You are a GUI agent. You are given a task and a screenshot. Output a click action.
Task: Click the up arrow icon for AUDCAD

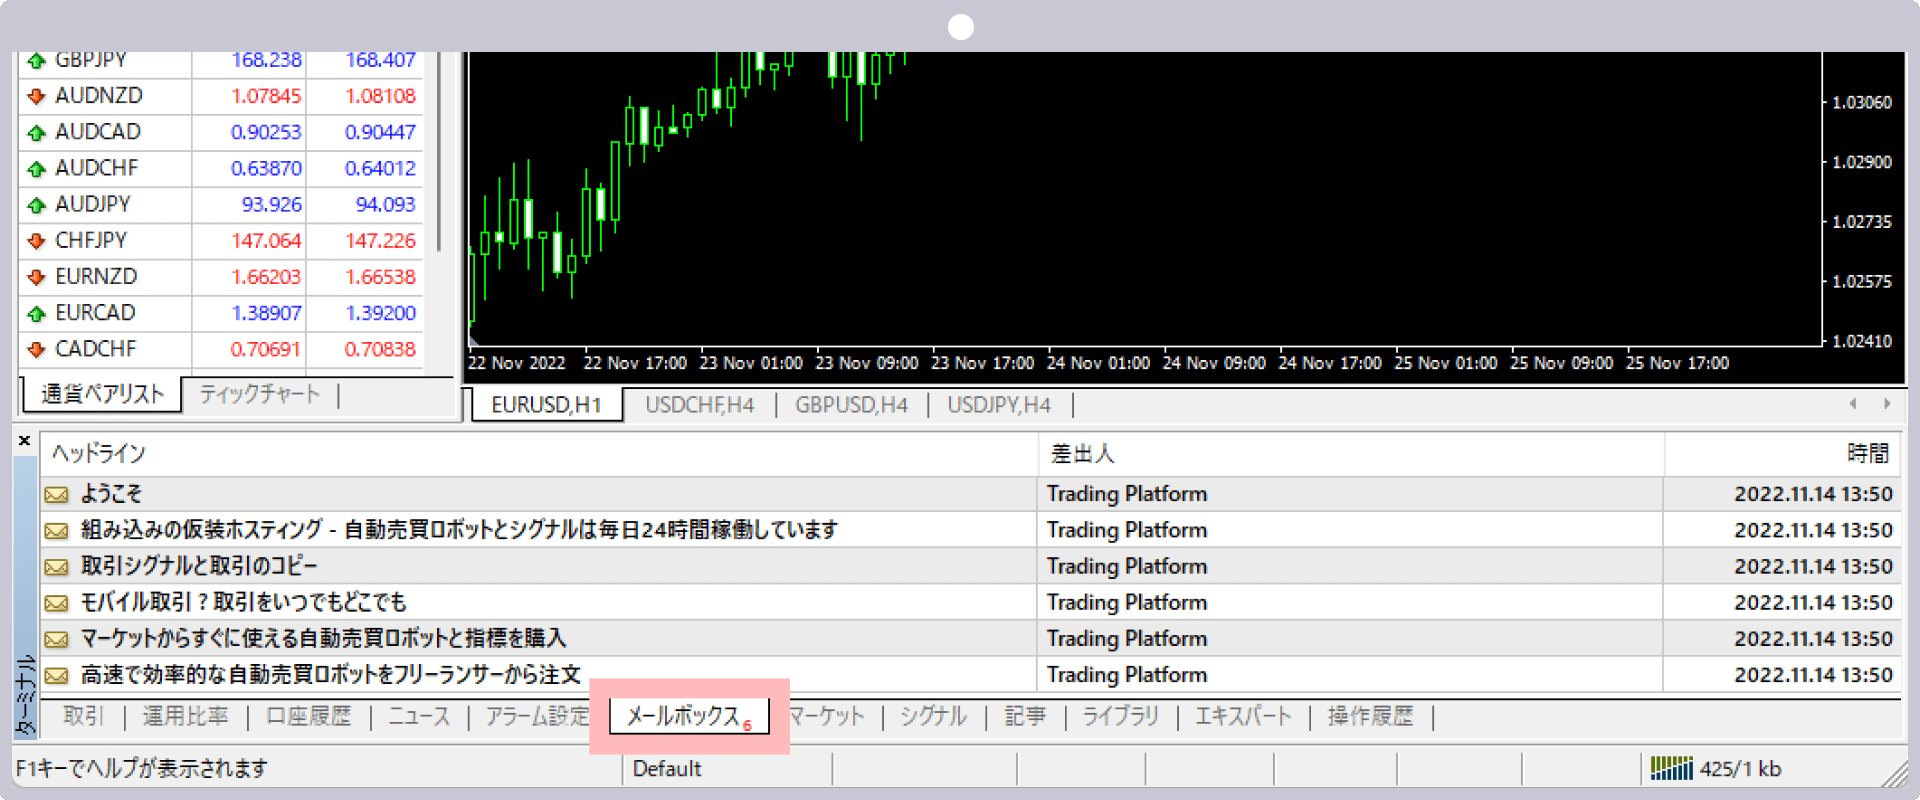click(37, 132)
